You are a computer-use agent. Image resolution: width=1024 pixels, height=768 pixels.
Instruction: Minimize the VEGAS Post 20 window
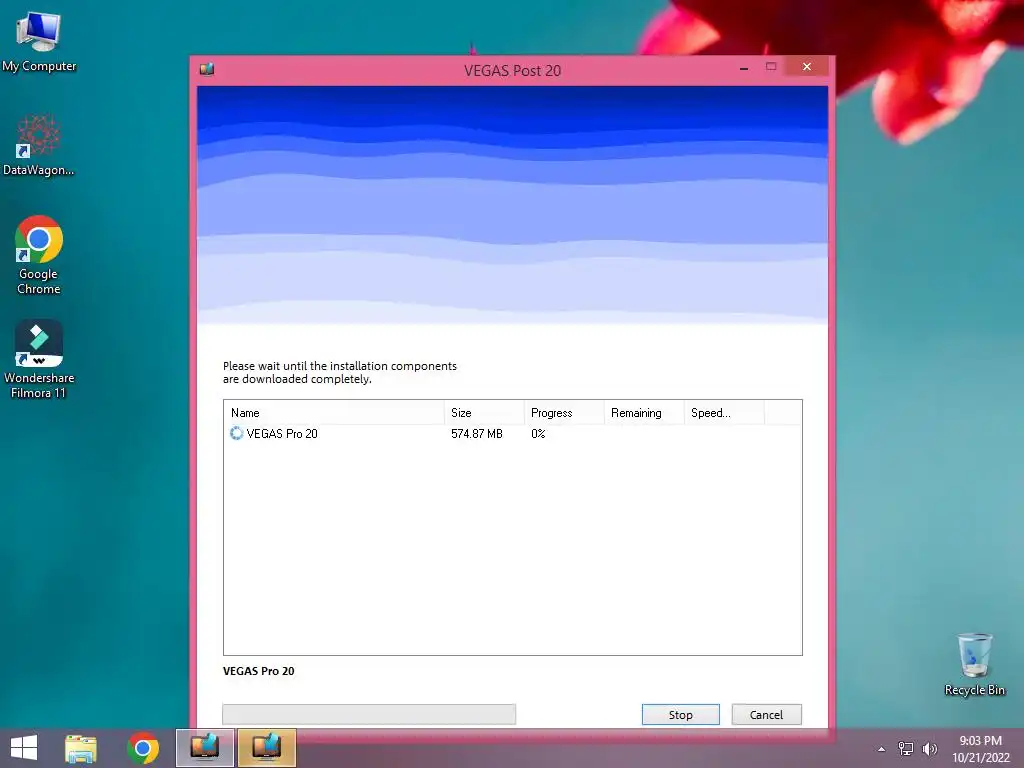(x=744, y=67)
